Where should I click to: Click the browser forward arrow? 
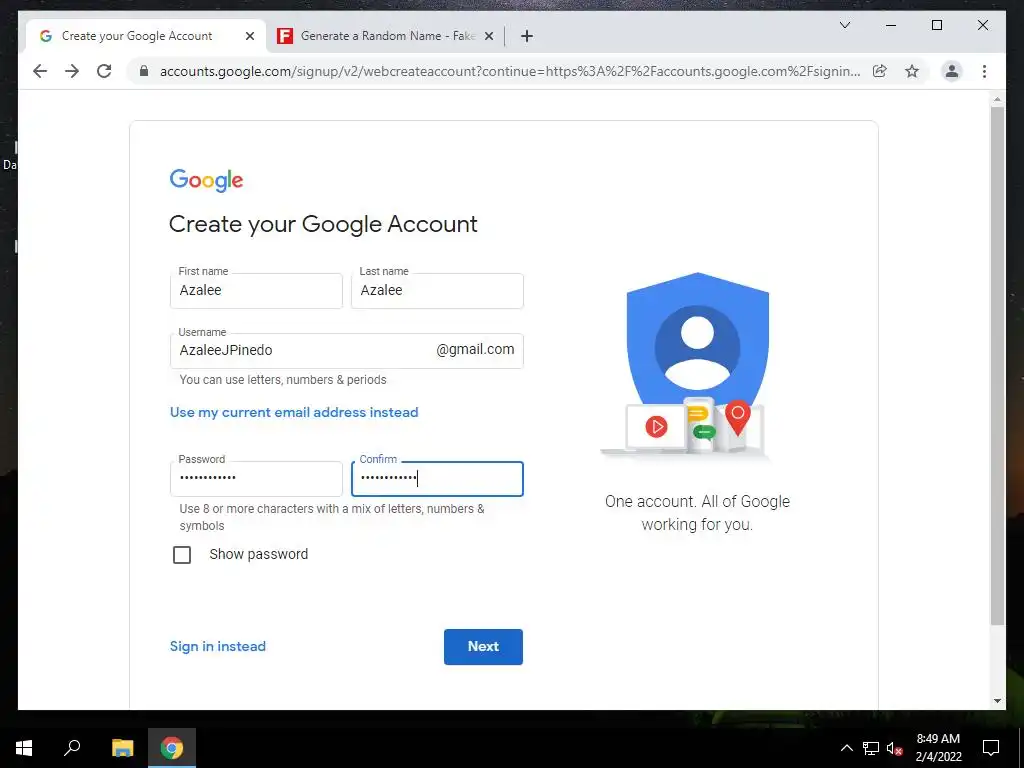click(x=72, y=71)
